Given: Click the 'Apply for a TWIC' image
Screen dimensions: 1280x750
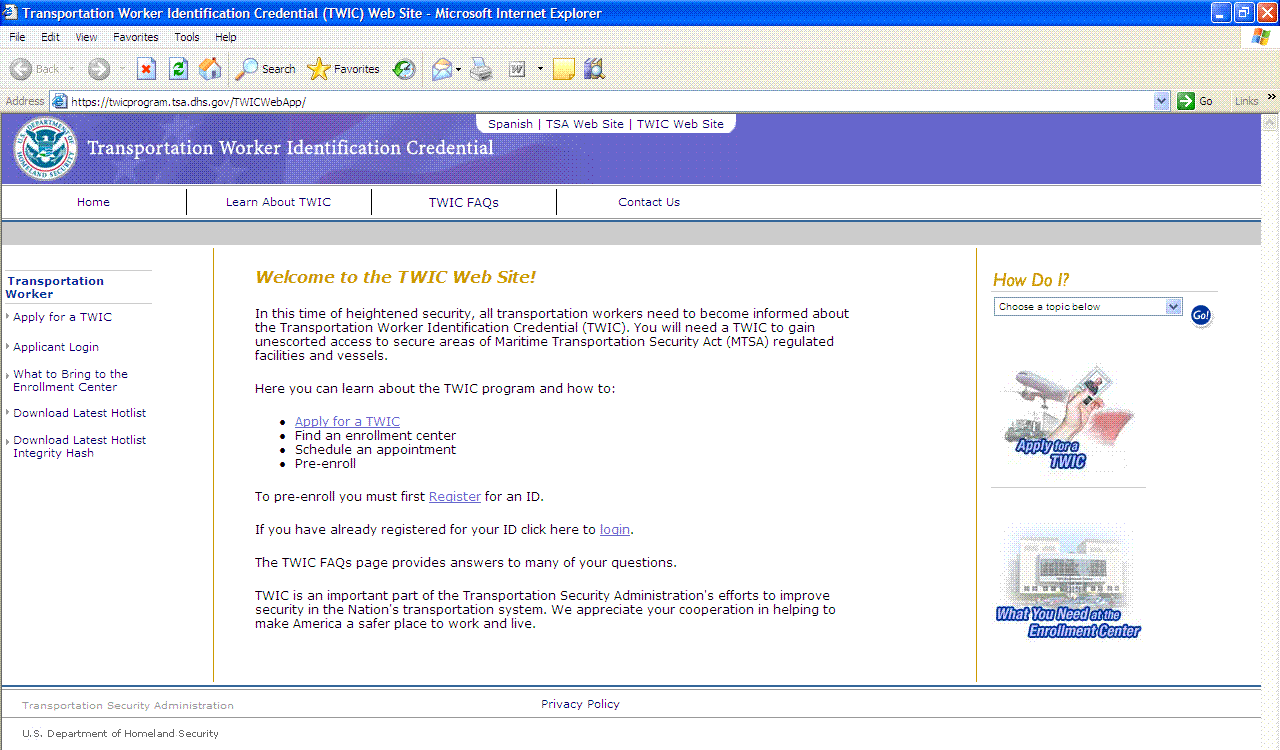Looking at the screenshot, I should (1068, 418).
